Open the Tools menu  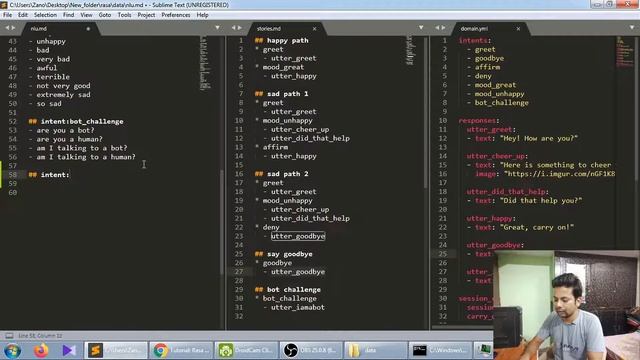[x=124, y=15]
